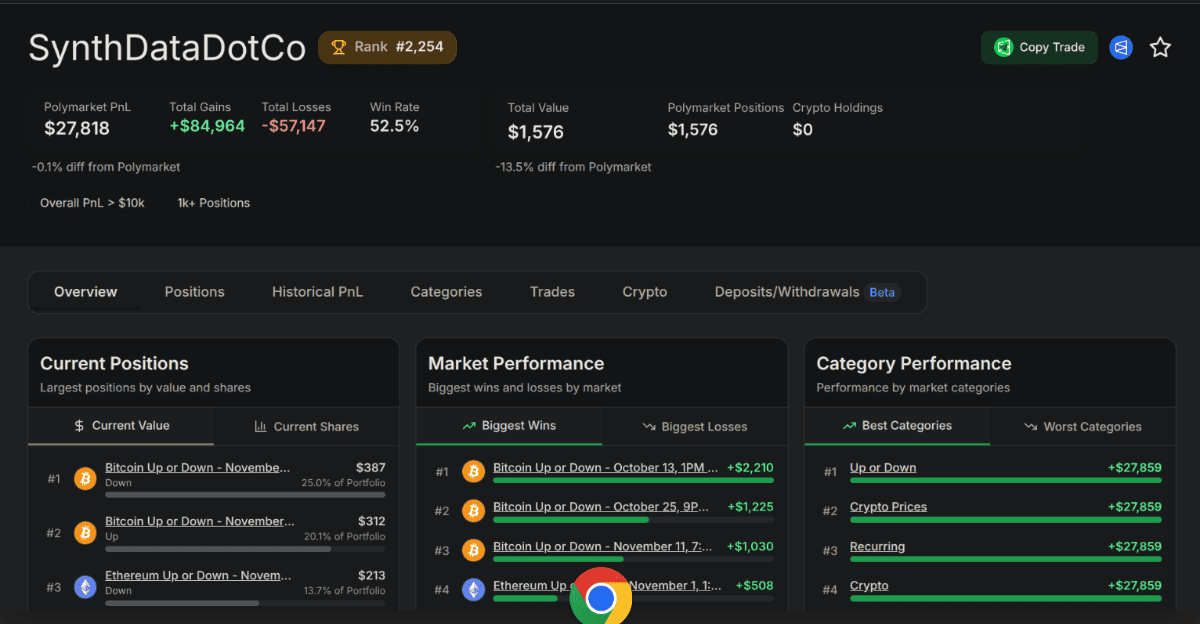The image size is (1200, 624).
Task: Open Chrome from the dock icon
Action: click(x=600, y=597)
